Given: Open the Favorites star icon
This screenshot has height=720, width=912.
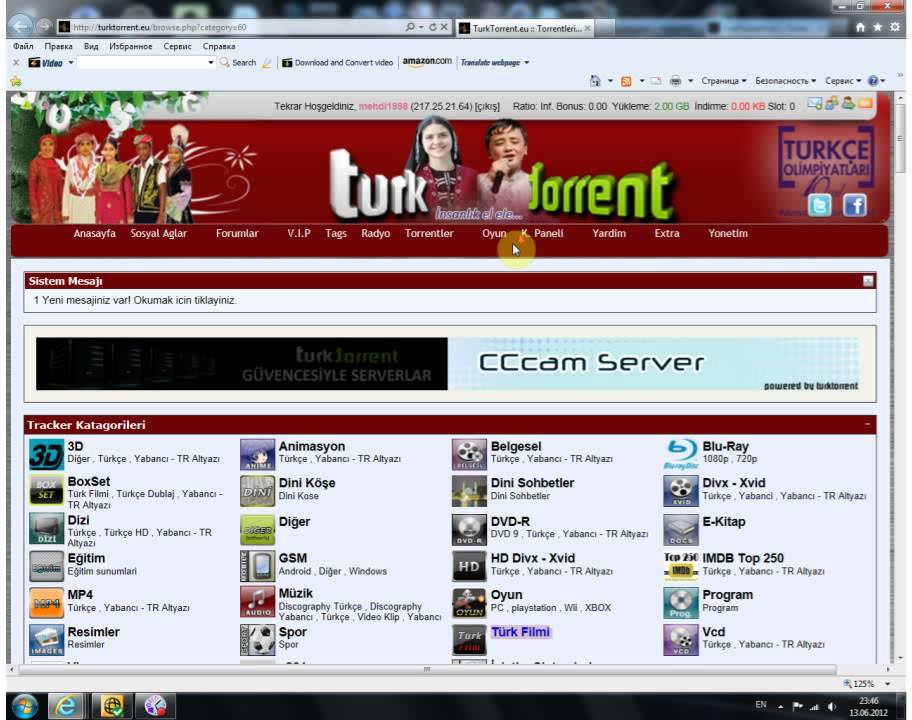Looking at the screenshot, I should pyautogui.click(x=877, y=27).
